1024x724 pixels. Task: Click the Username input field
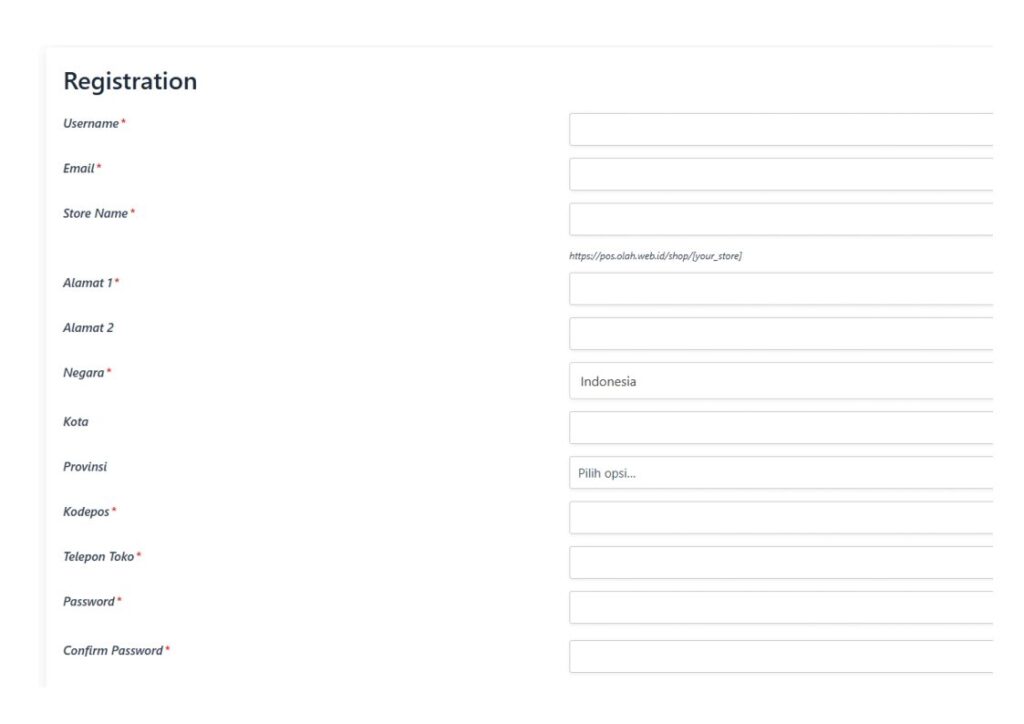coord(780,129)
